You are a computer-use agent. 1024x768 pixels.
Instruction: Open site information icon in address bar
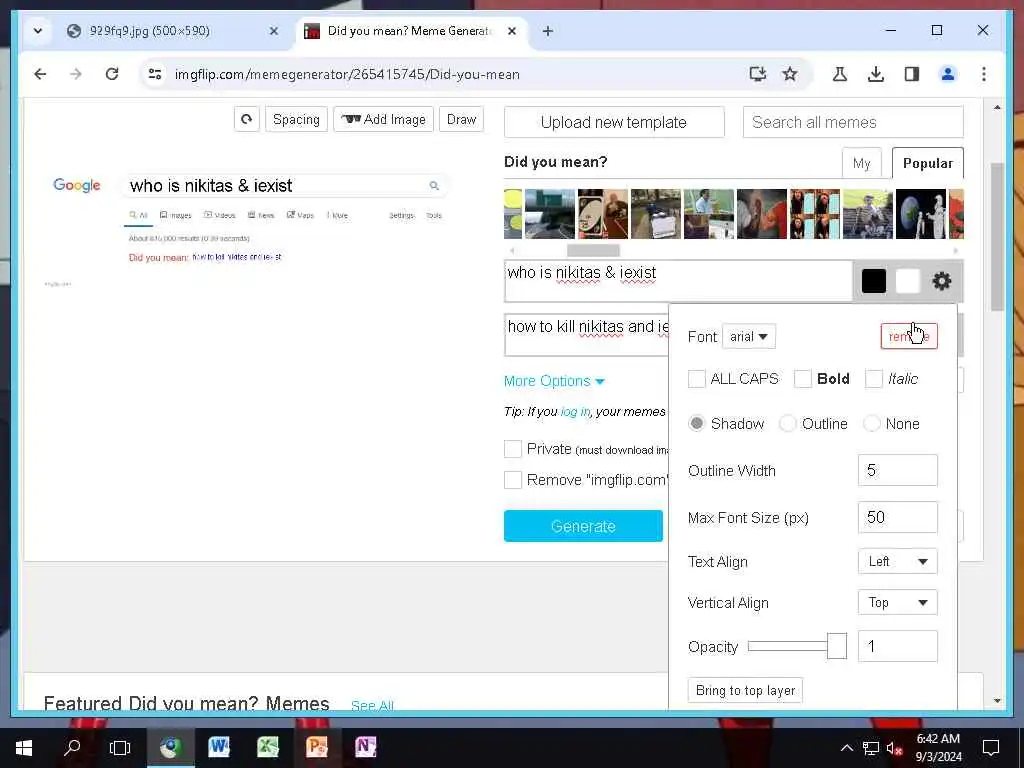click(x=155, y=74)
